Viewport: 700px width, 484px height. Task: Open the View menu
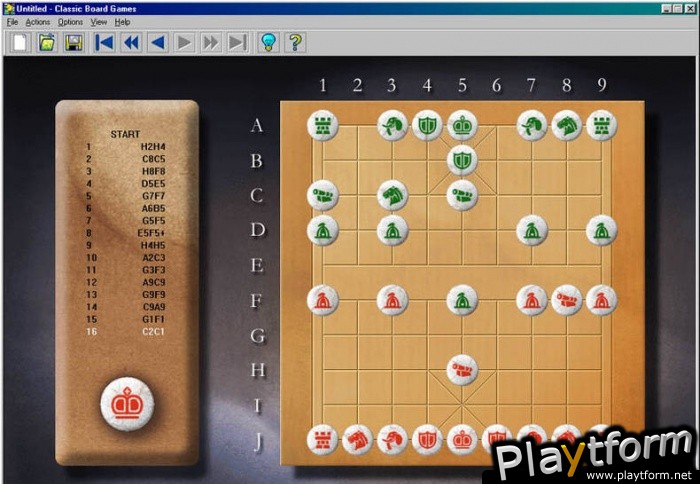99,22
